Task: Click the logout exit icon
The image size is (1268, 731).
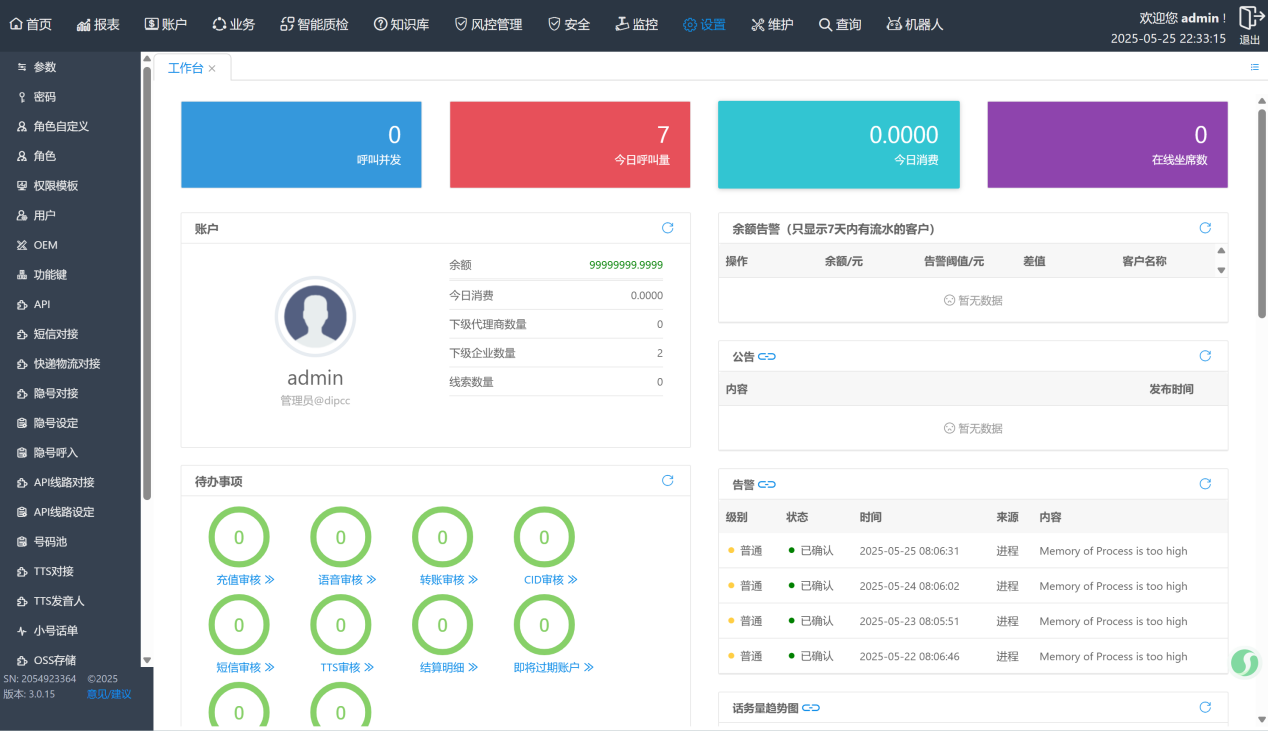Action: [x=1249, y=19]
